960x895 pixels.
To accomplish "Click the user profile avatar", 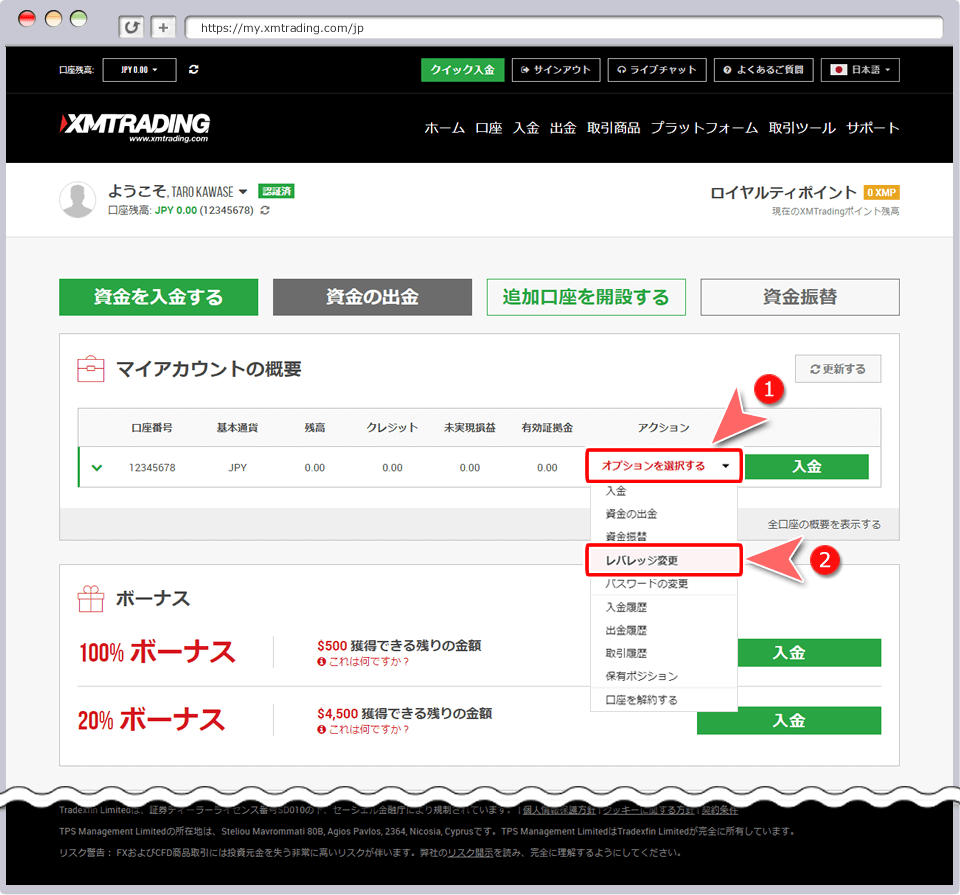I will (x=78, y=200).
